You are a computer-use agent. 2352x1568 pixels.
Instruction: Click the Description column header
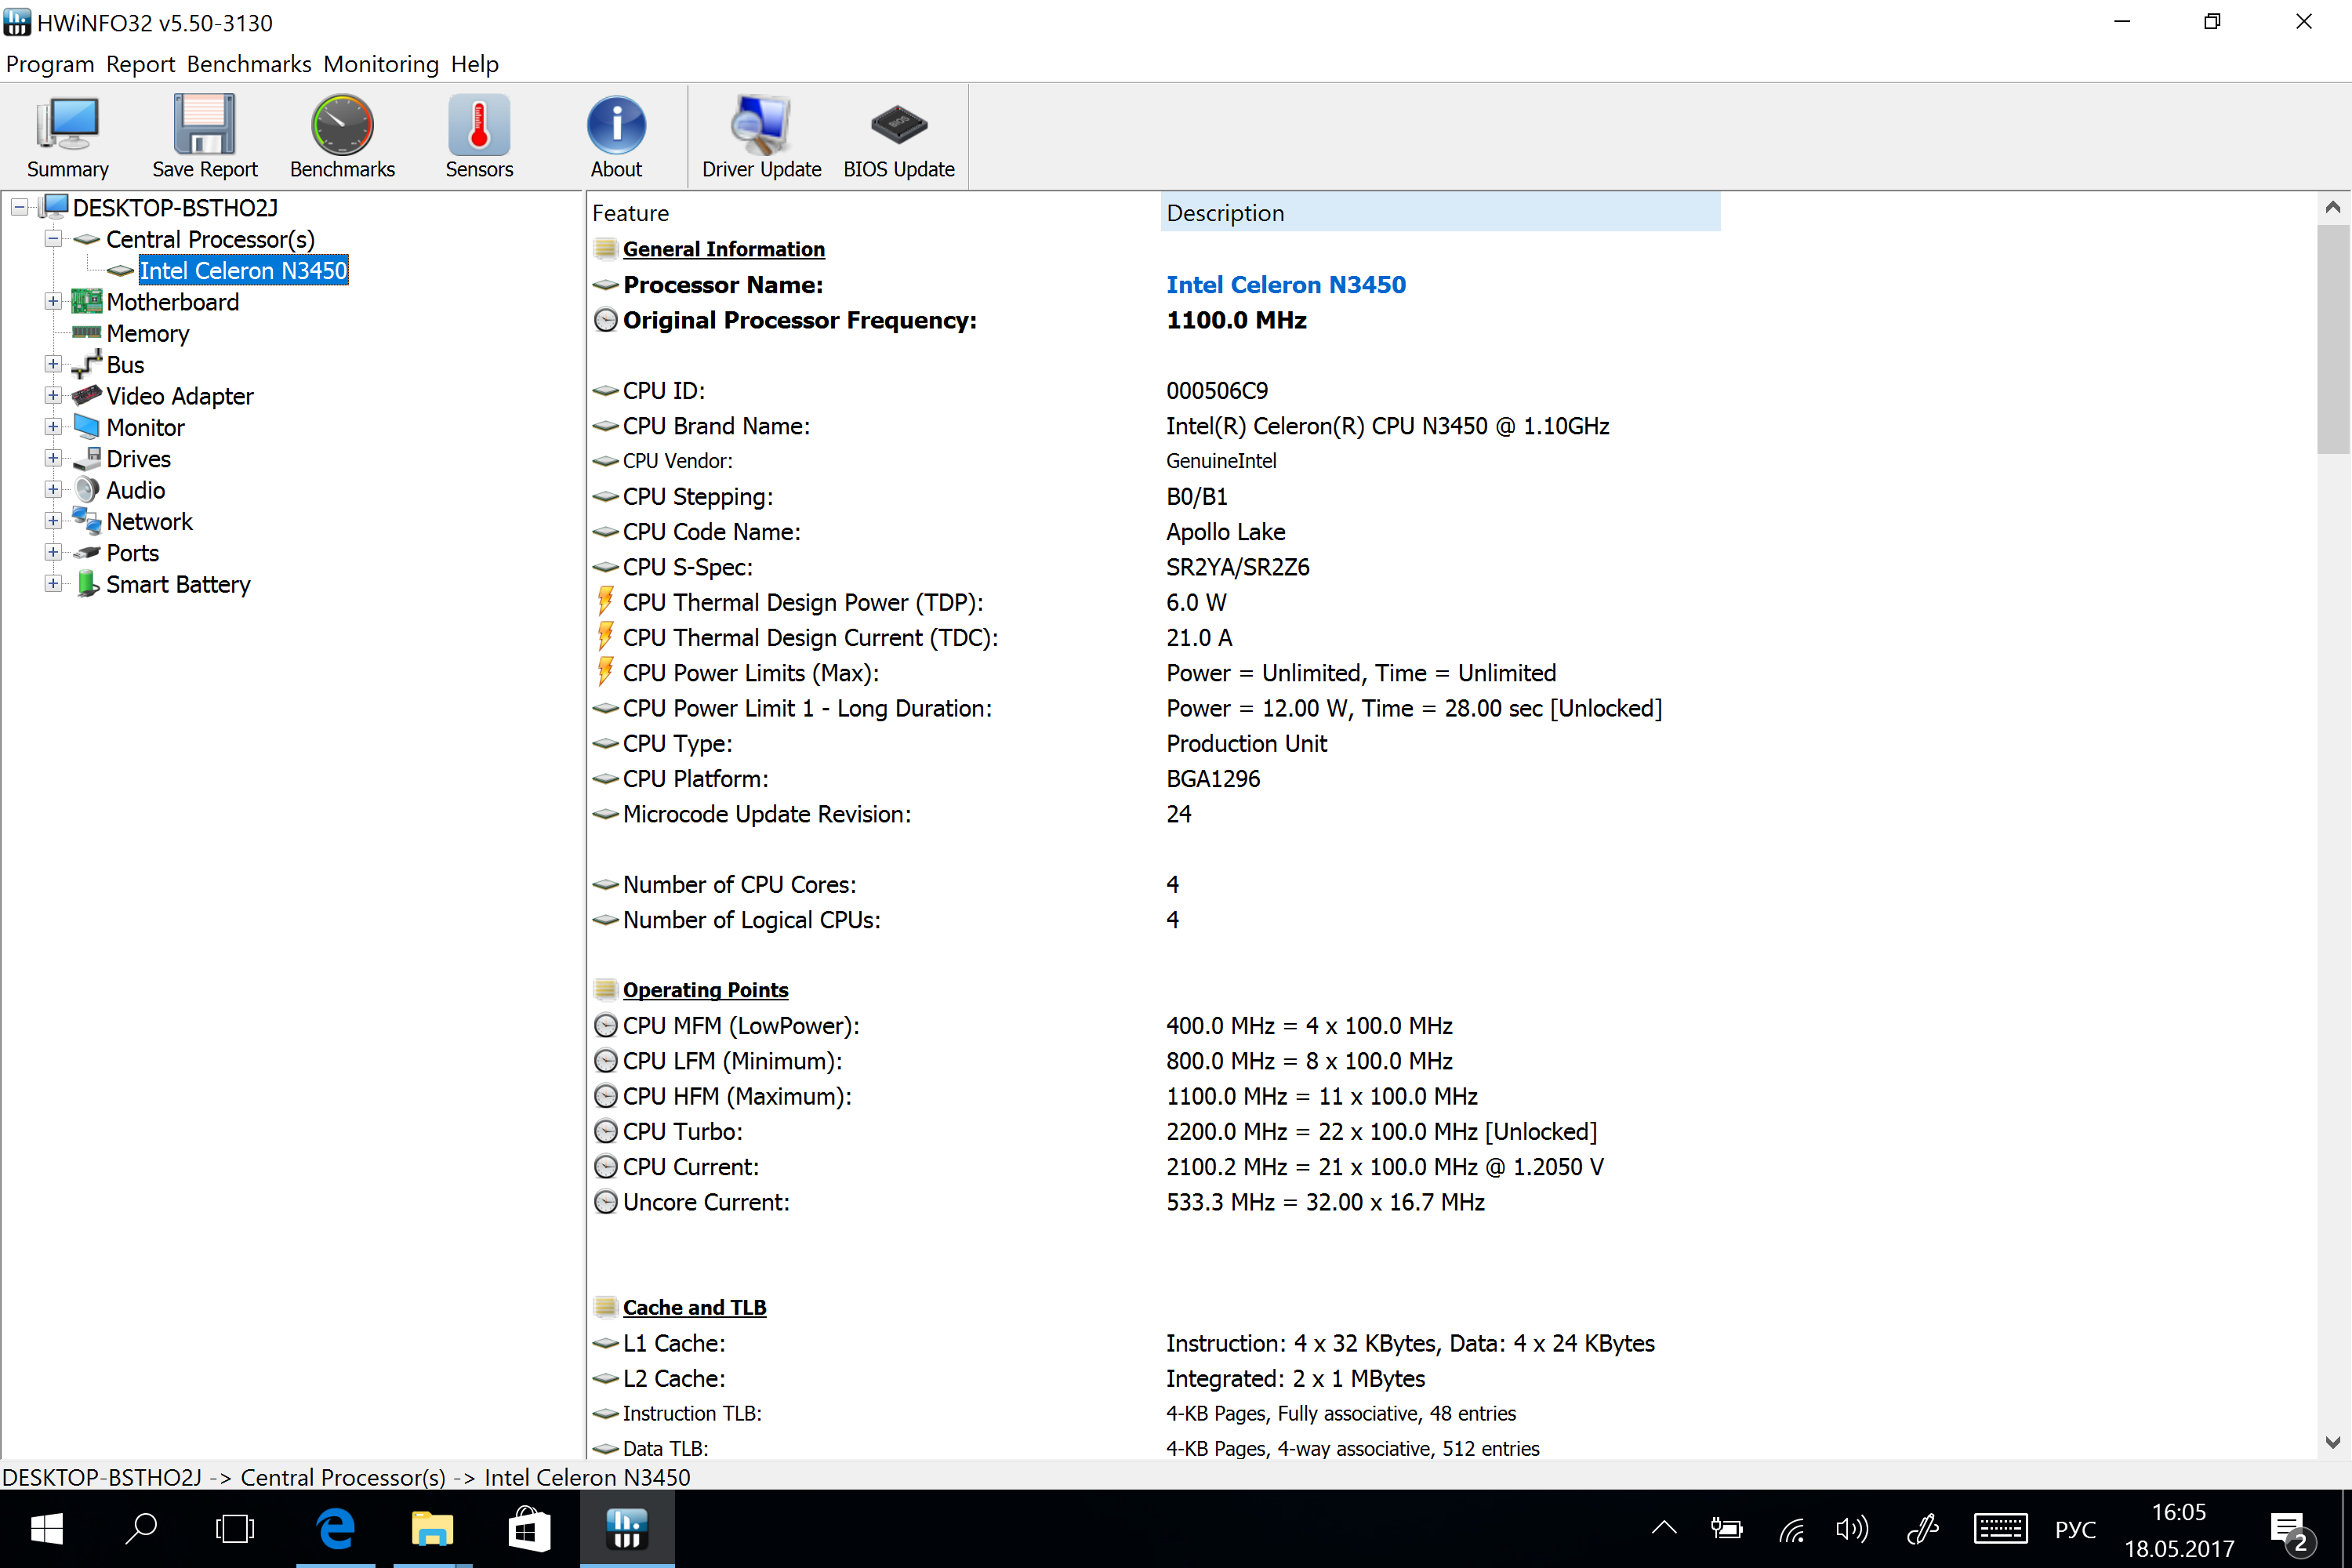tap(1440, 213)
